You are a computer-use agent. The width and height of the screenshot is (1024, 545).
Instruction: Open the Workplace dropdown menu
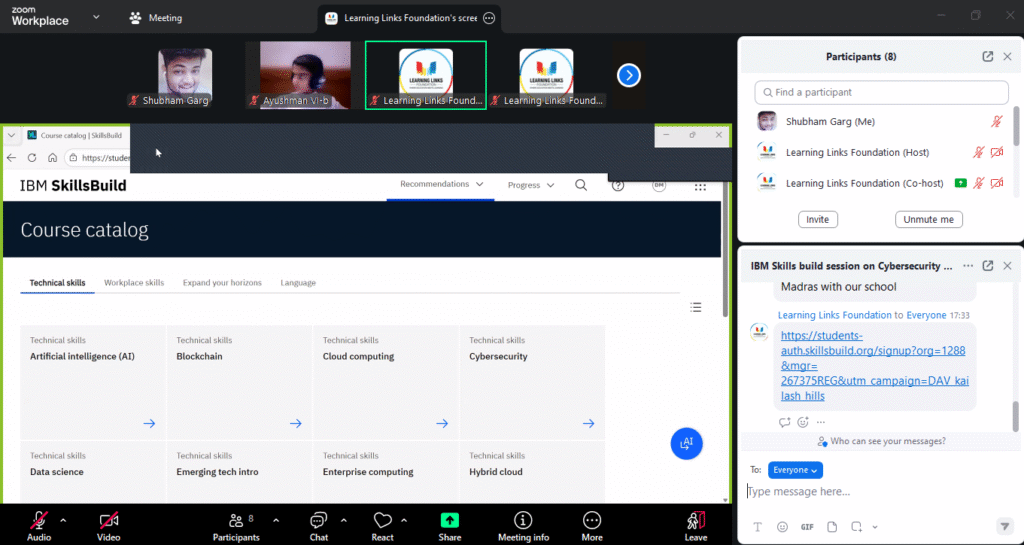point(95,17)
